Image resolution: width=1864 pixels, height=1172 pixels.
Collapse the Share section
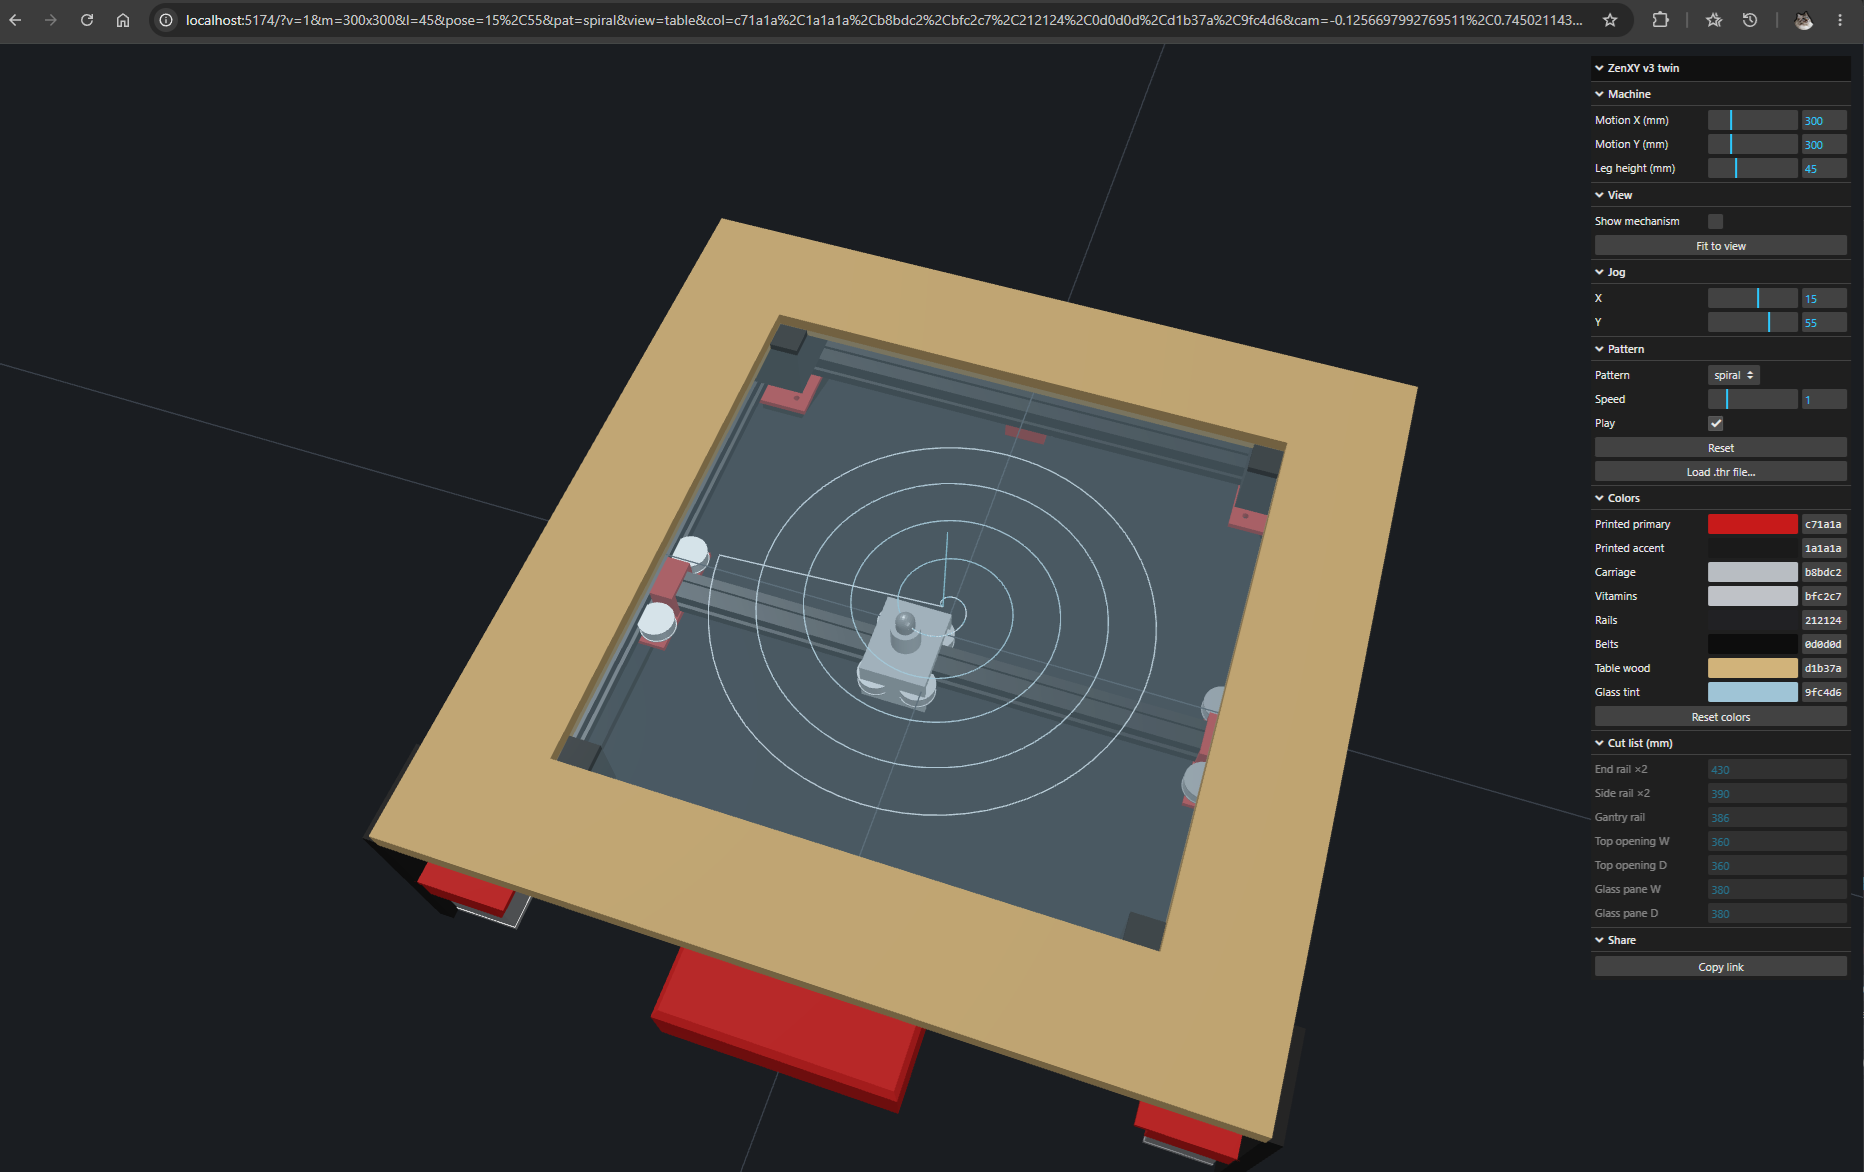point(1720,940)
